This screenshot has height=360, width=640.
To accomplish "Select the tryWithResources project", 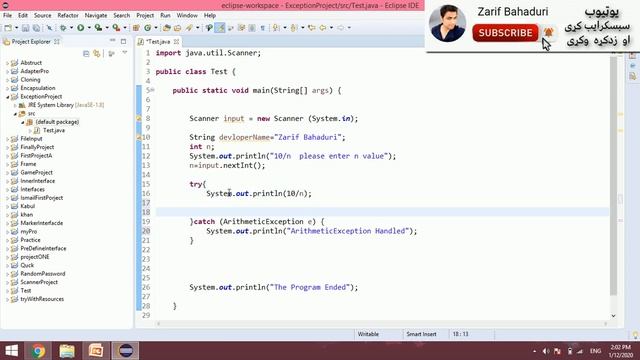I will click(x=42, y=299).
